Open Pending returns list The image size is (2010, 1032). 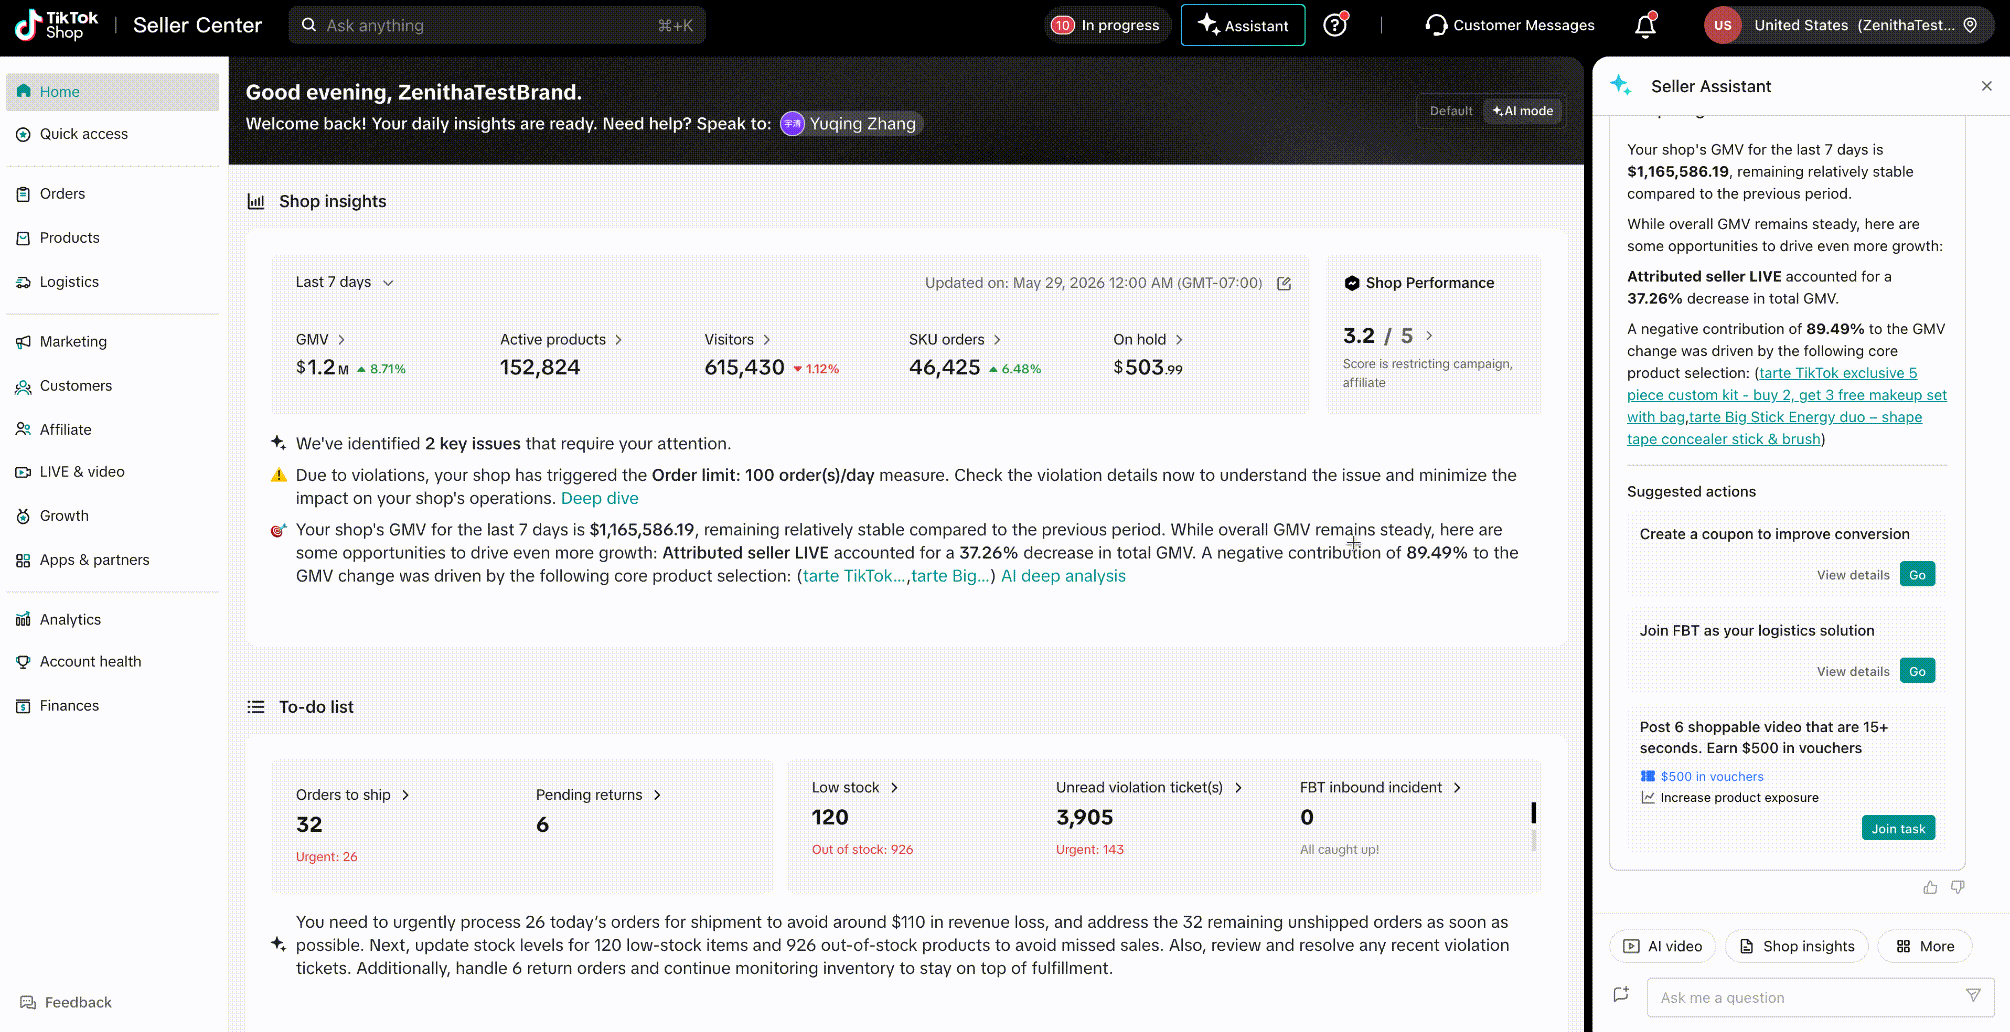[598, 795]
